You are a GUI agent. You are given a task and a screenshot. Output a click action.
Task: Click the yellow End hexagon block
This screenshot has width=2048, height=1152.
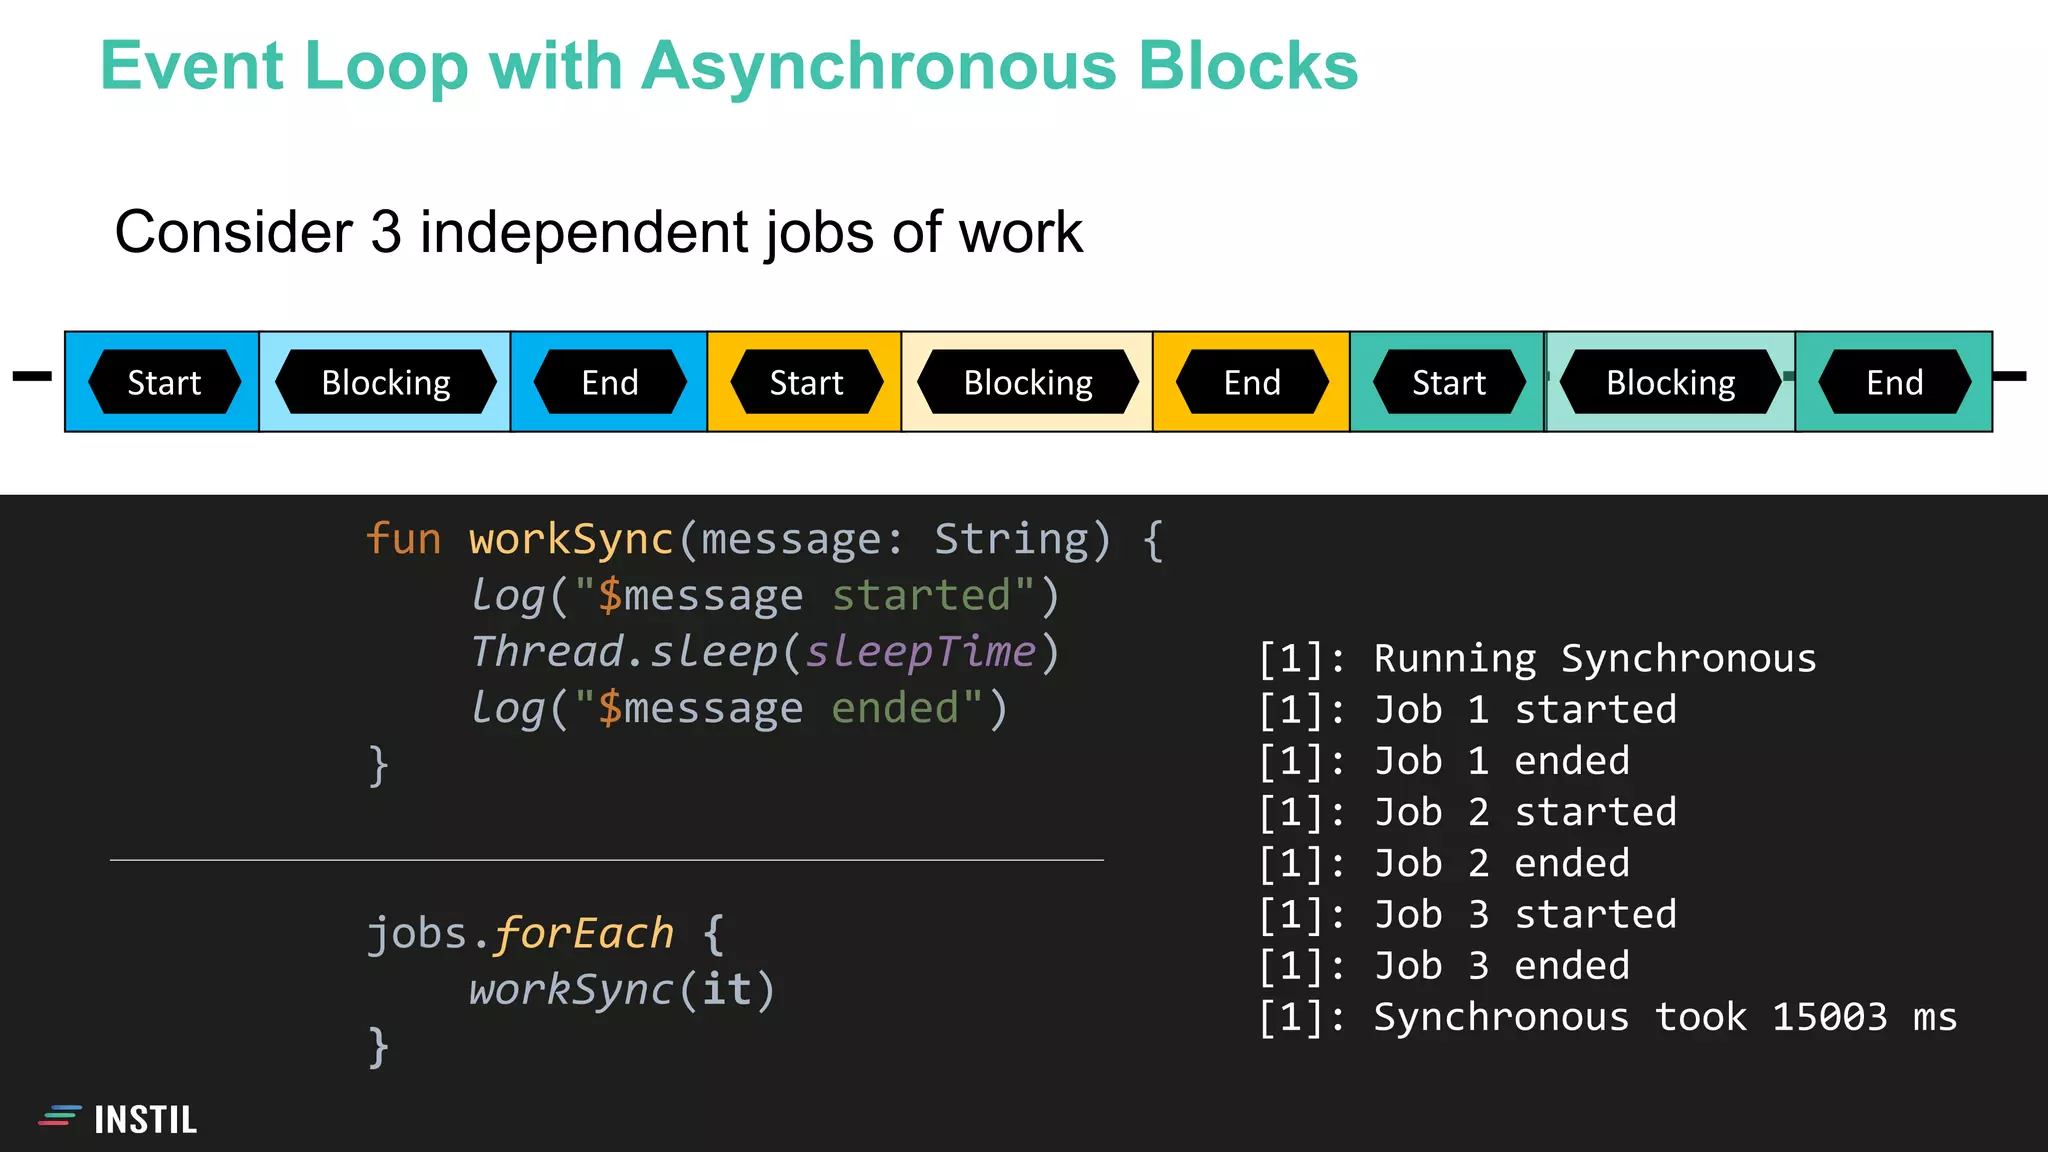click(1252, 382)
